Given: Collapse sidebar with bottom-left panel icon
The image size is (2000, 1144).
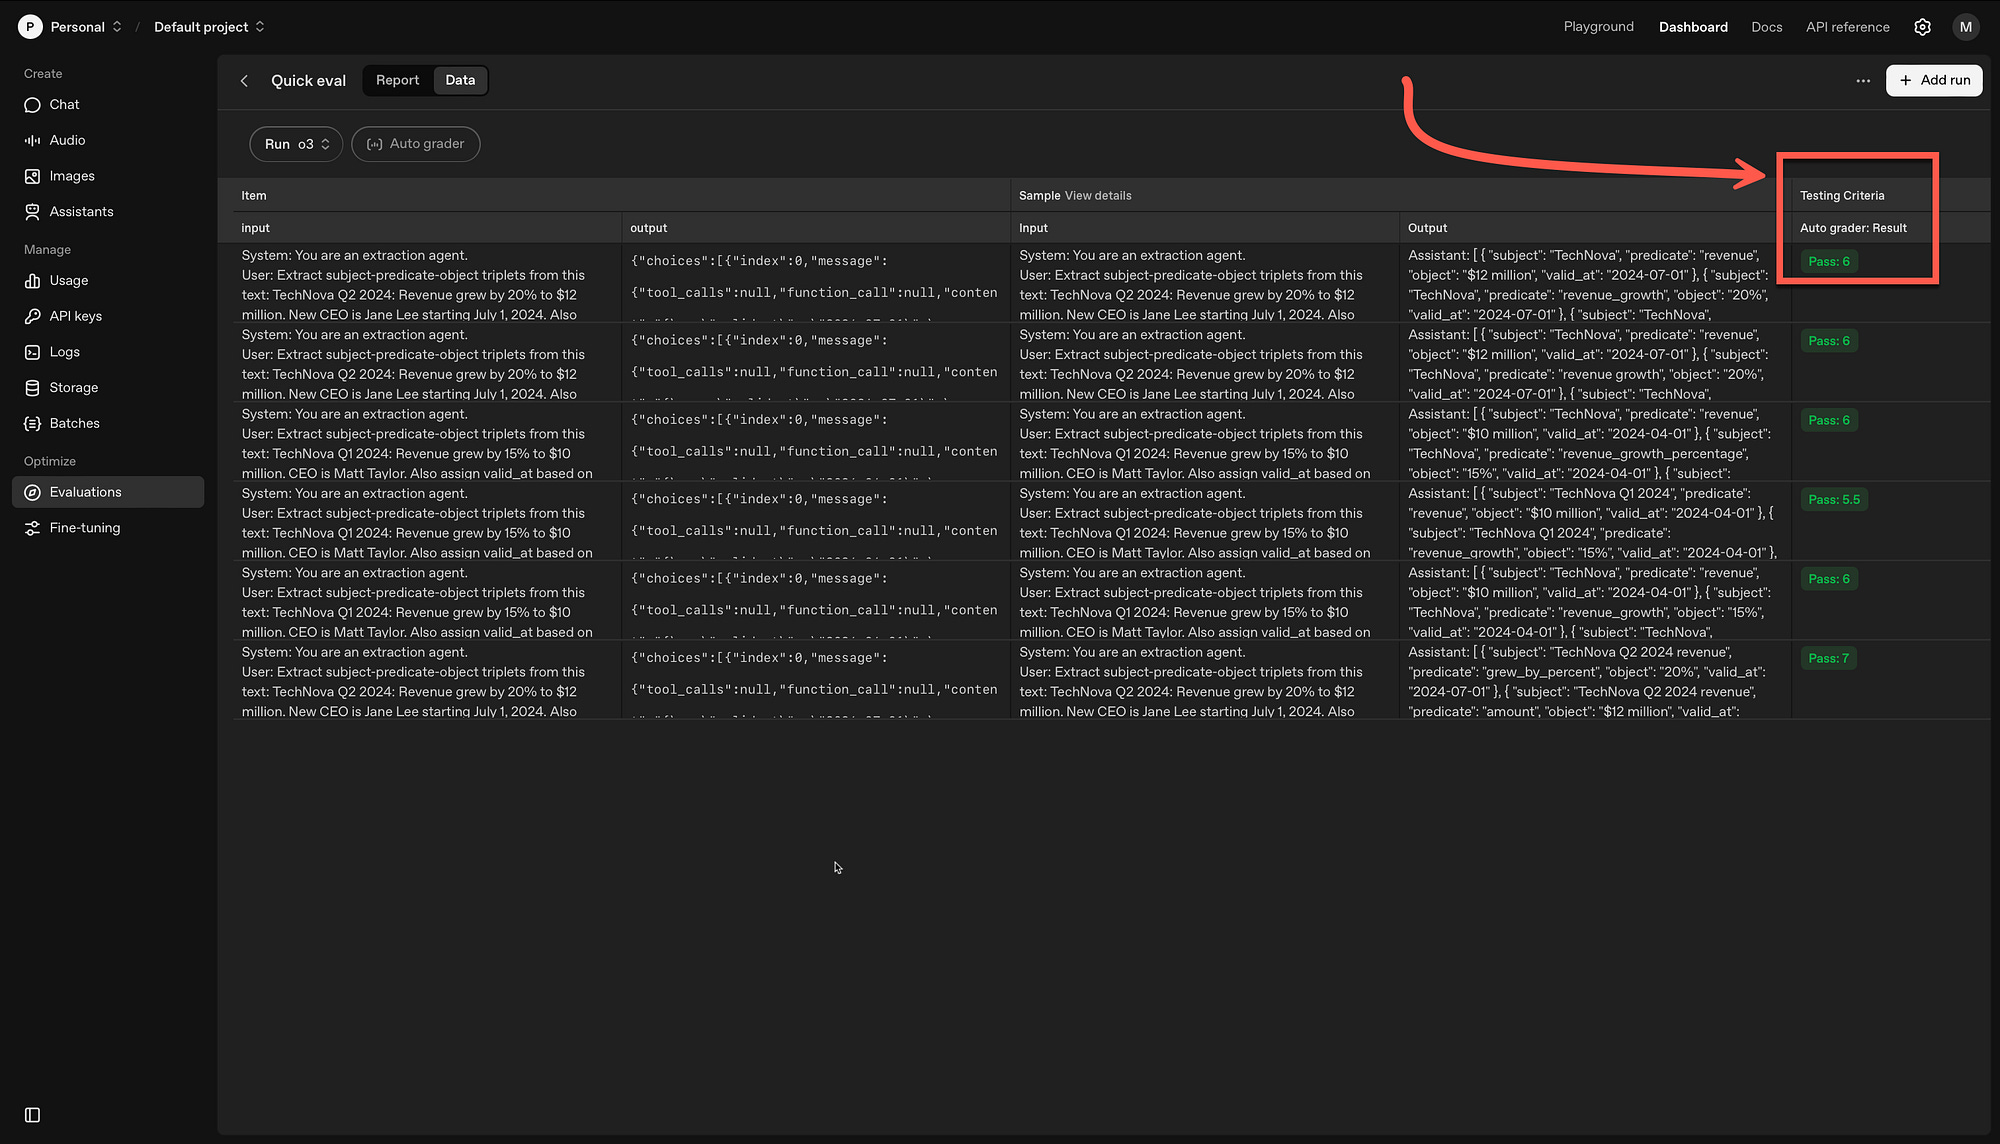Looking at the screenshot, I should click(x=32, y=1115).
